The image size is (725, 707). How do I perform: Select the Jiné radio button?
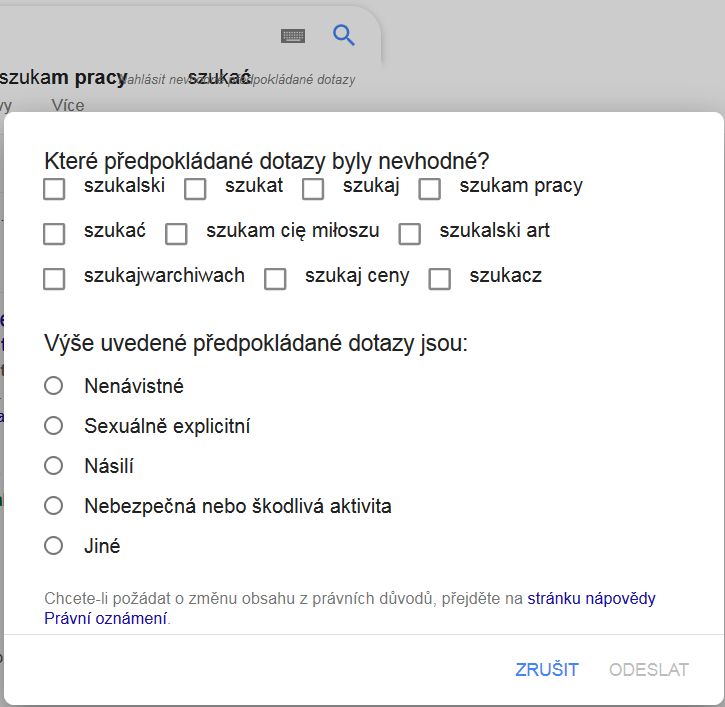[x=54, y=546]
